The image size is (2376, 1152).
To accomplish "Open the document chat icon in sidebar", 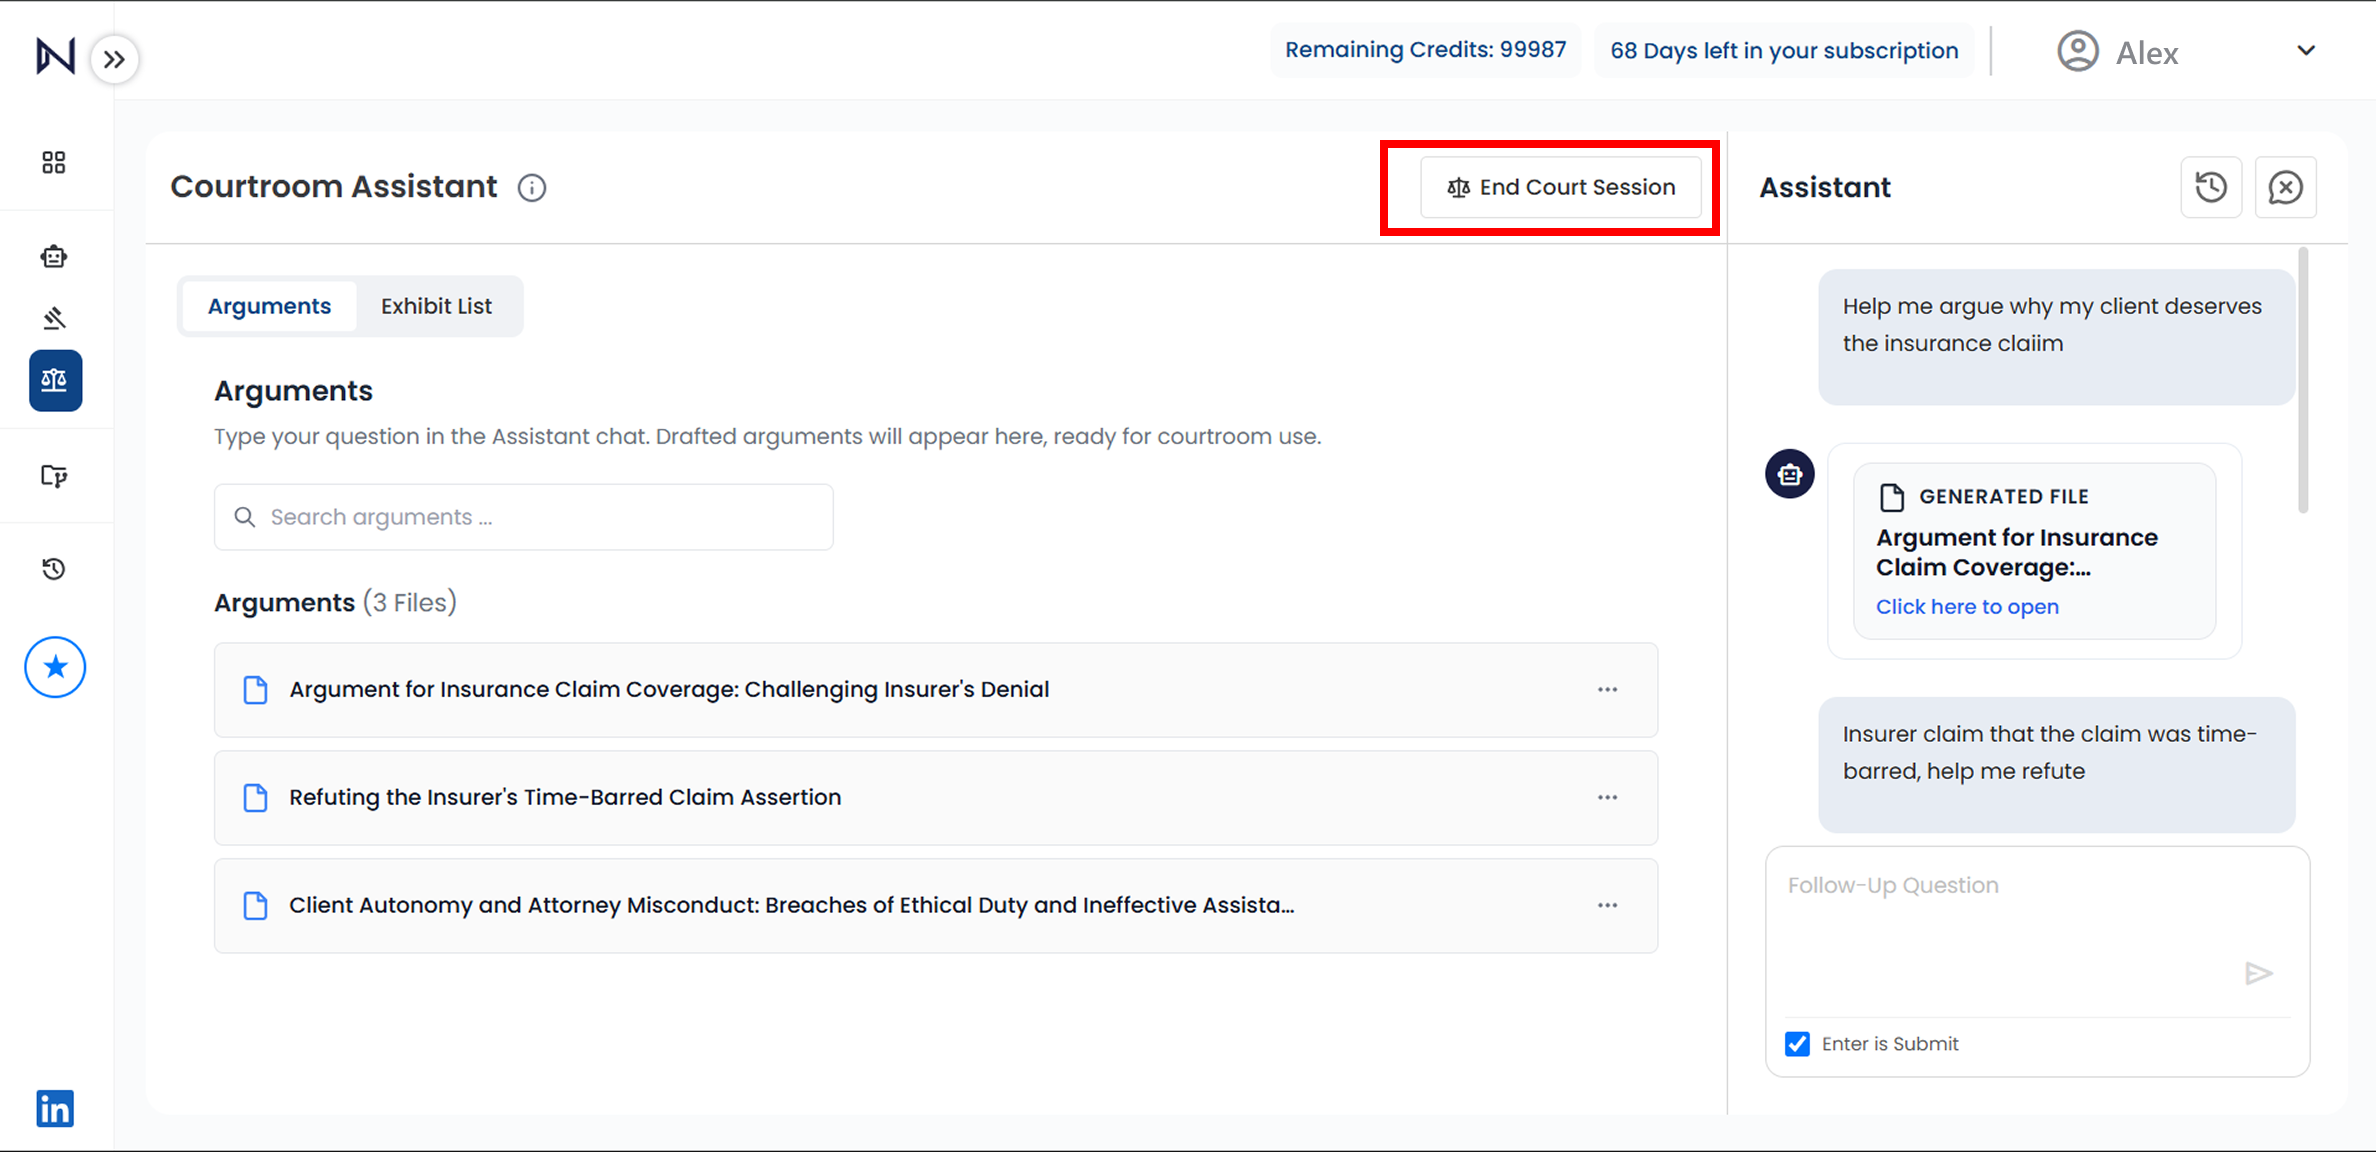I will coord(54,476).
